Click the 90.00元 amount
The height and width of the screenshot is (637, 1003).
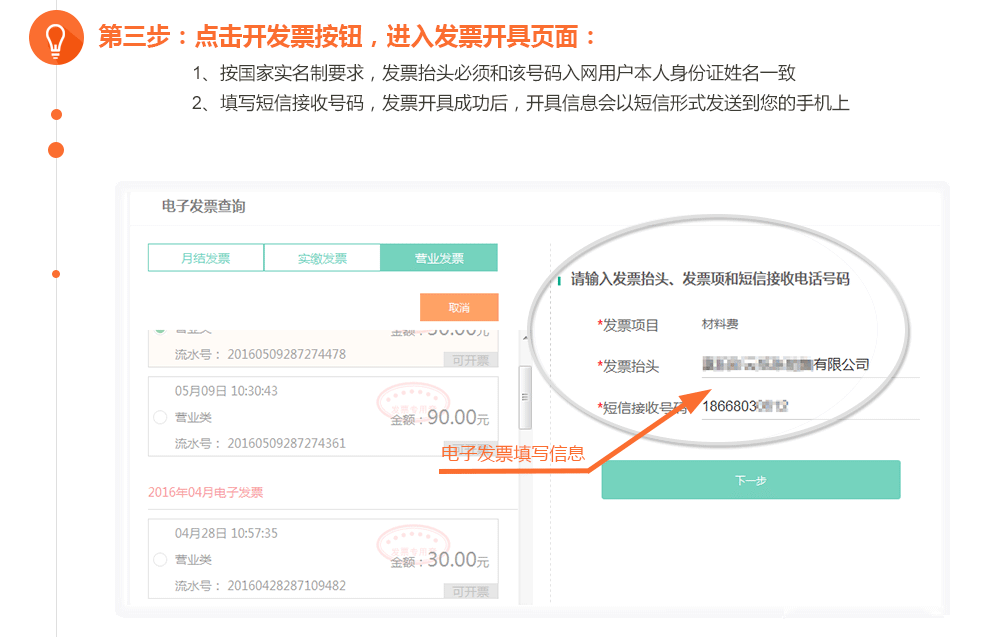click(458, 418)
